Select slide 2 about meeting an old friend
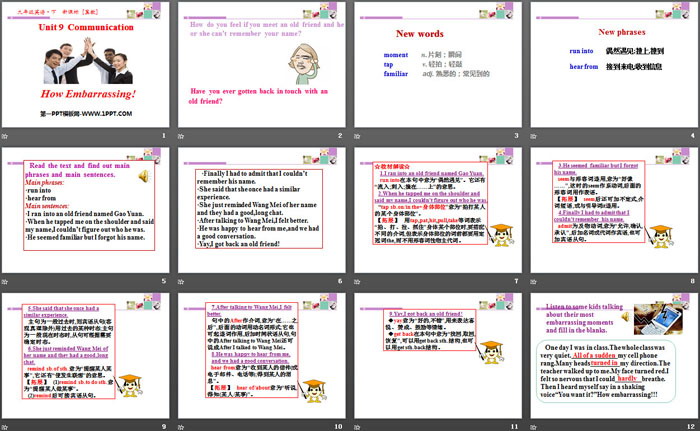Image resolution: width=700 pixels, height=431 pixels. click(x=262, y=64)
